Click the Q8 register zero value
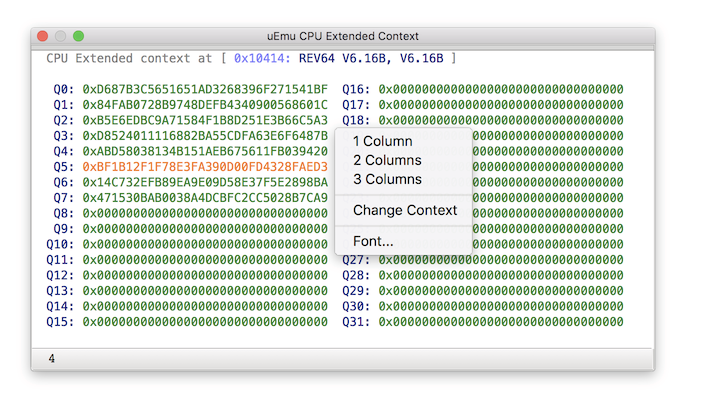This screenshot has height=412, width=702. tap(205, 213)
